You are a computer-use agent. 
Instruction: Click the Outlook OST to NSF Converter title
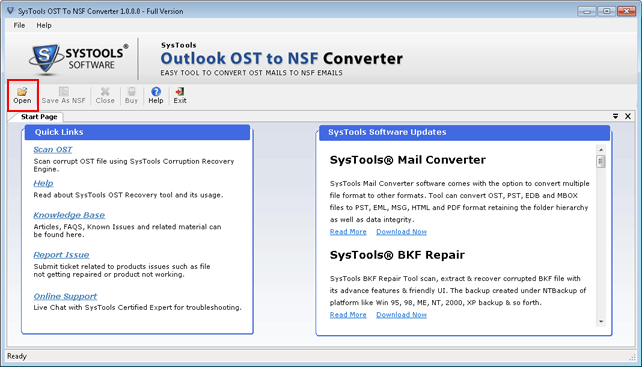pyautogui.click(x=281, y=59)
